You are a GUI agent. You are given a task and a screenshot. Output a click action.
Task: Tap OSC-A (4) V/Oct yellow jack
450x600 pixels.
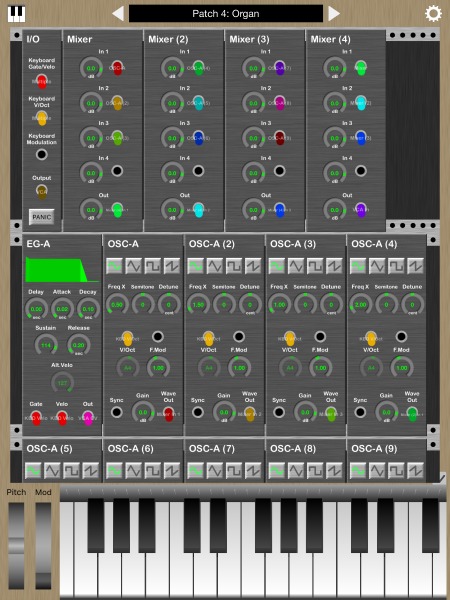click(x=370, y=338)
